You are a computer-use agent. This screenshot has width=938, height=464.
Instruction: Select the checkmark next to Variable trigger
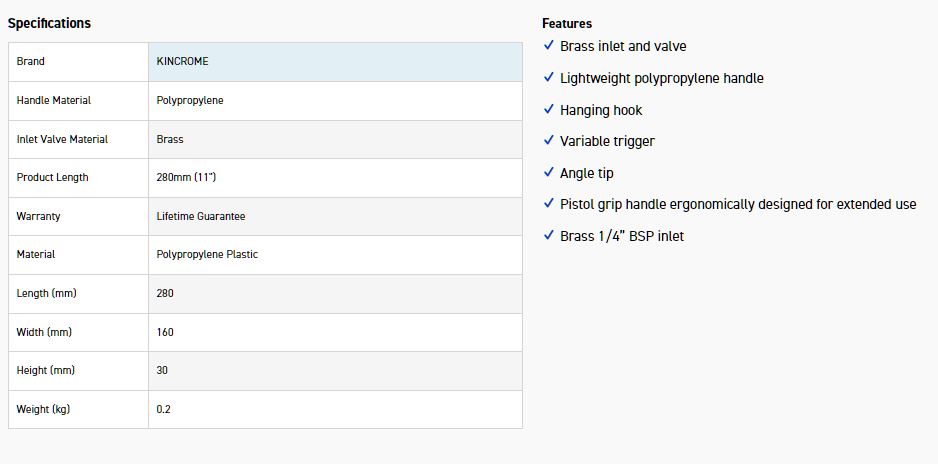pos(548,141)
